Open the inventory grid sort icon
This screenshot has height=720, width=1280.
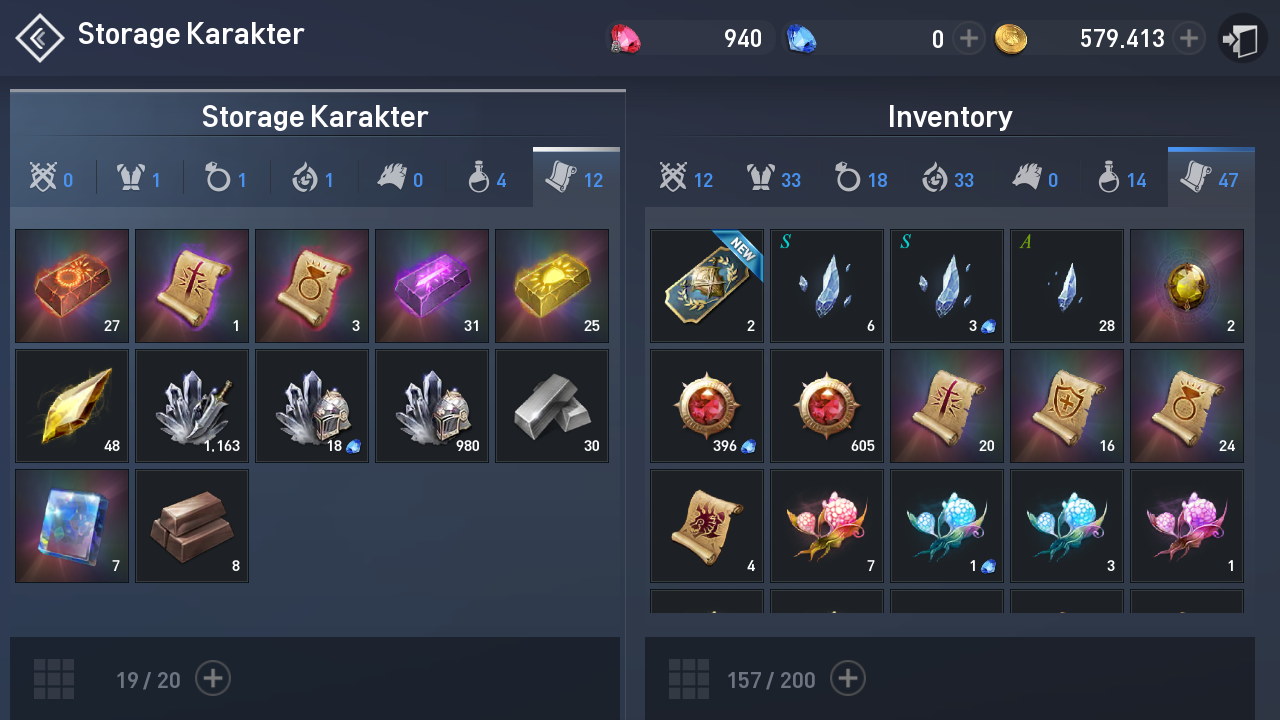689,679
